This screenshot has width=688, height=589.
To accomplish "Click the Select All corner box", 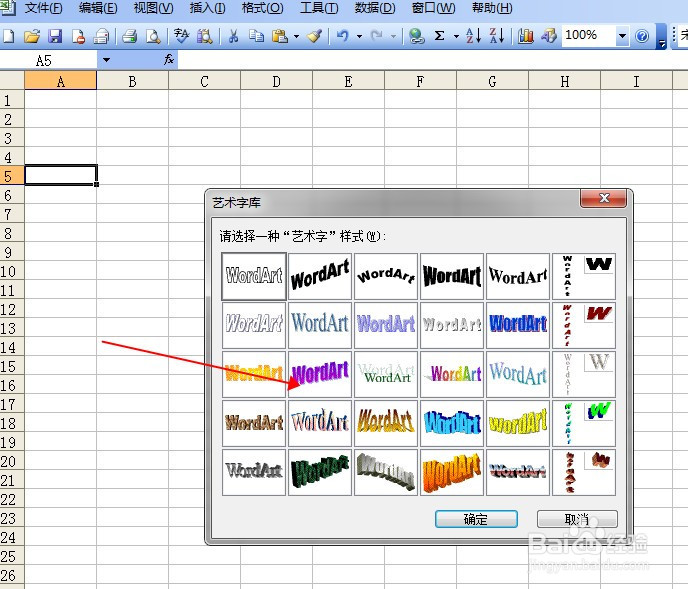I will coord(12,81).
